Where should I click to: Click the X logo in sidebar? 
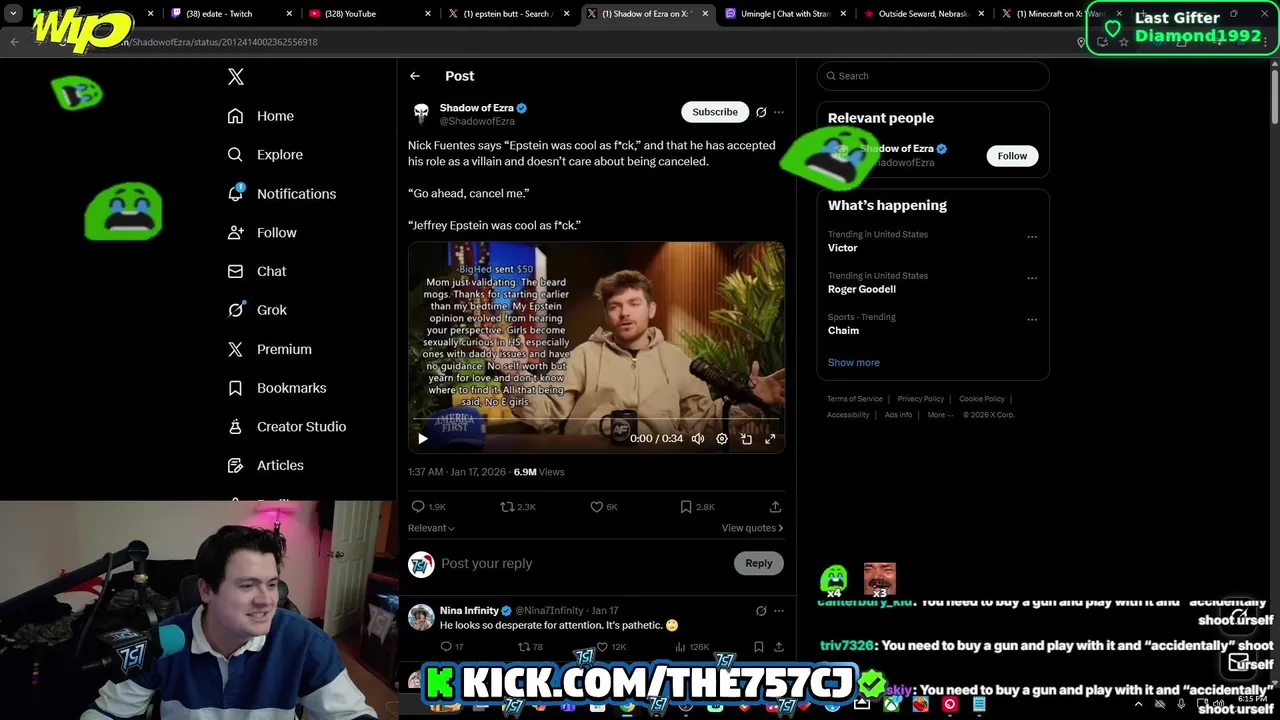coord(235,76)
